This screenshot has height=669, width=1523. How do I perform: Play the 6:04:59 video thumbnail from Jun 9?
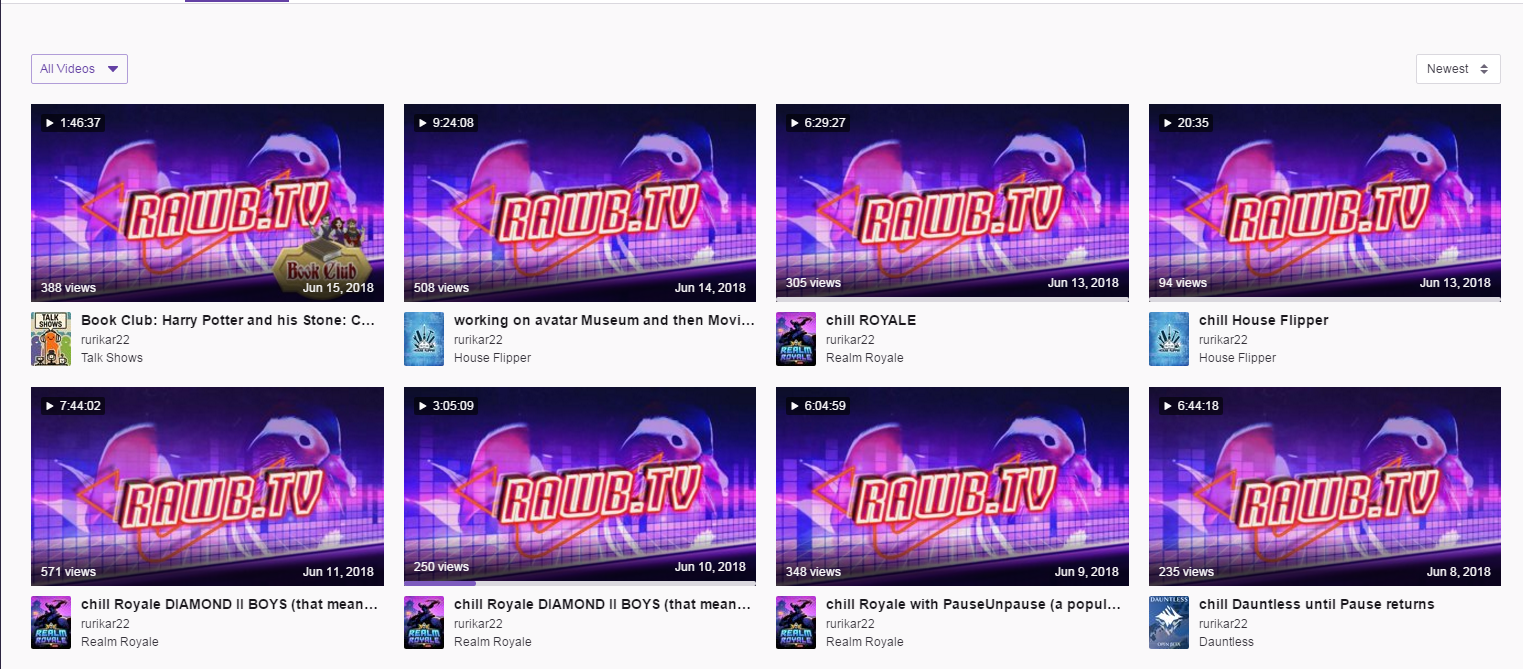coord(952,487)
